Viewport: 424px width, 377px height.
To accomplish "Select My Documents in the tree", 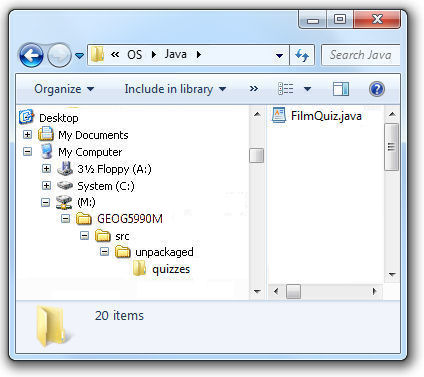I will coord(93,135).
